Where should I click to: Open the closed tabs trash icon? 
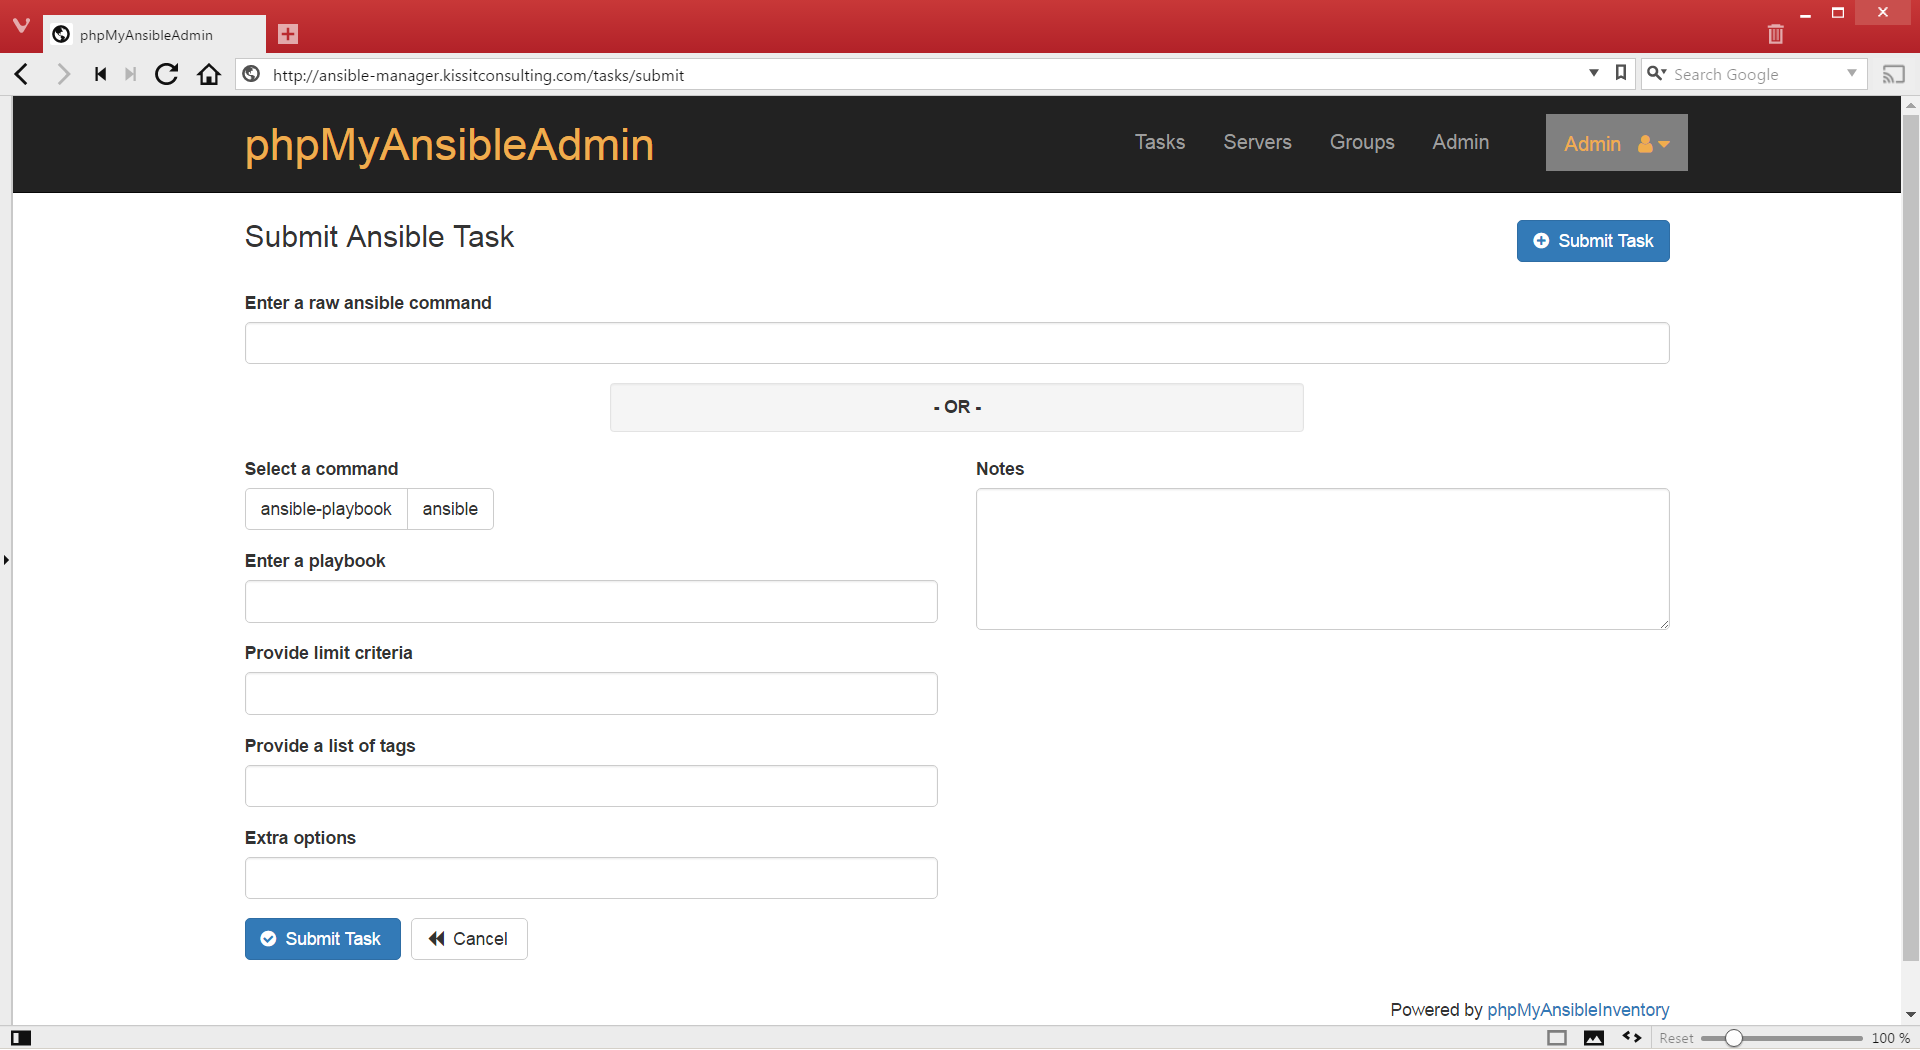[x=1775, y=34]
